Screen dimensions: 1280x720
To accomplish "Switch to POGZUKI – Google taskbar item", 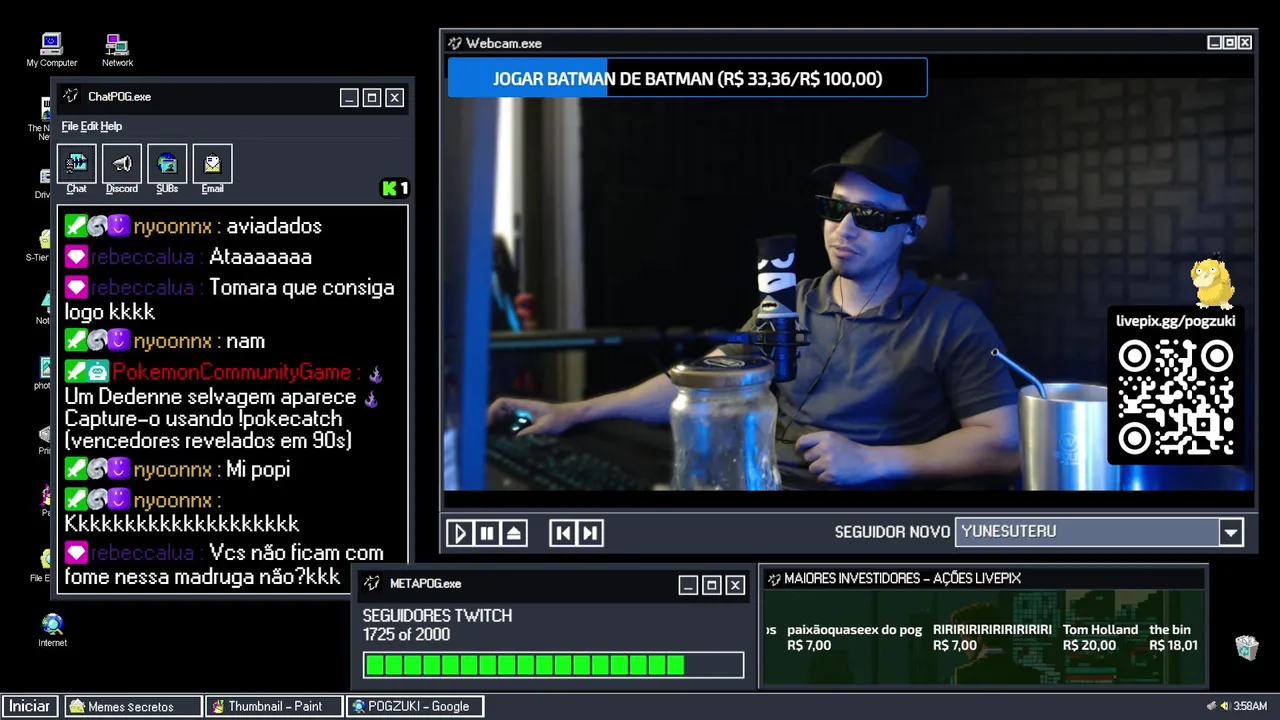I will tap(415, 706).
